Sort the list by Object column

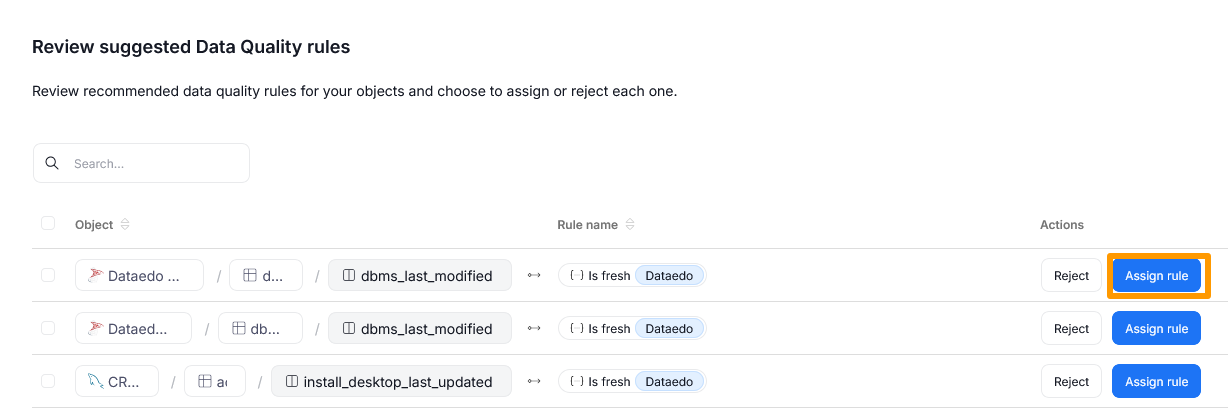point(125,225)
